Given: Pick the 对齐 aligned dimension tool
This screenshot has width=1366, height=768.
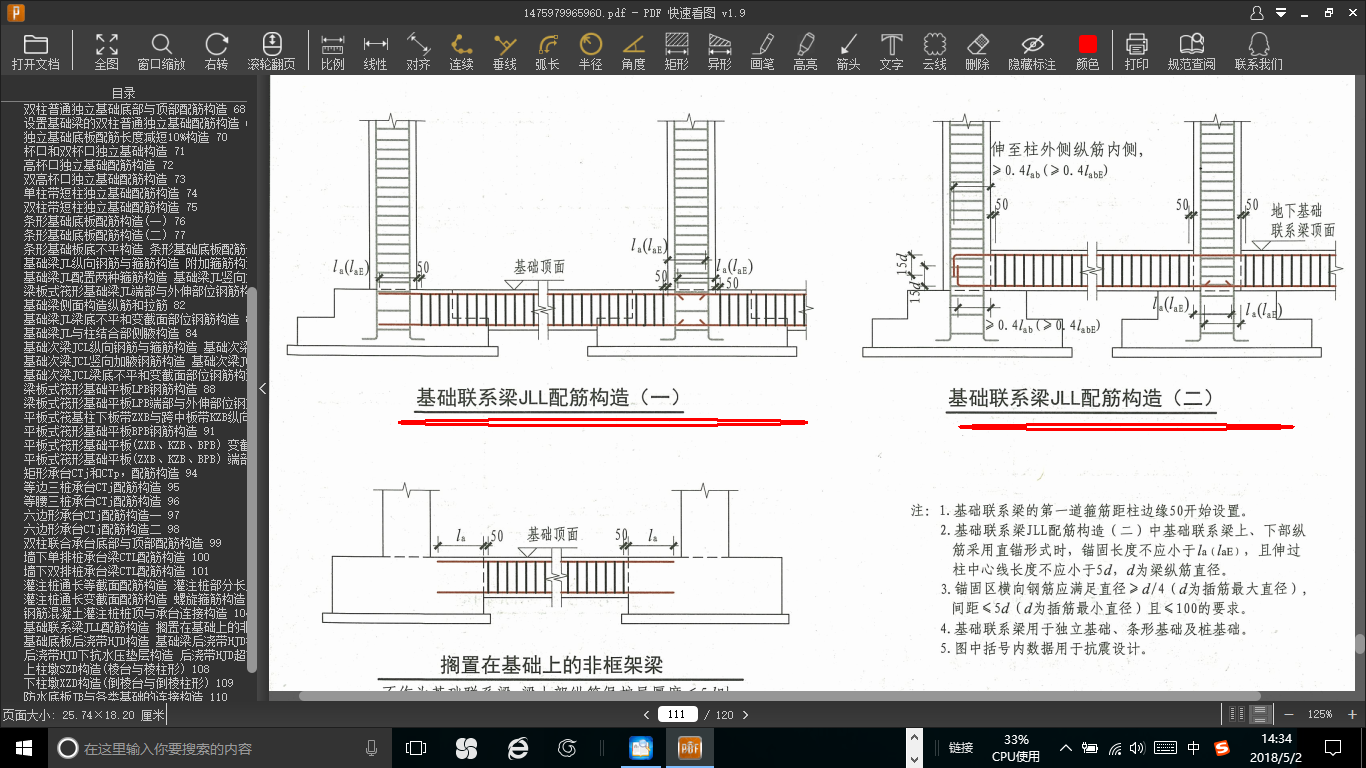Looking at the screenshot, I should point(419,51).
